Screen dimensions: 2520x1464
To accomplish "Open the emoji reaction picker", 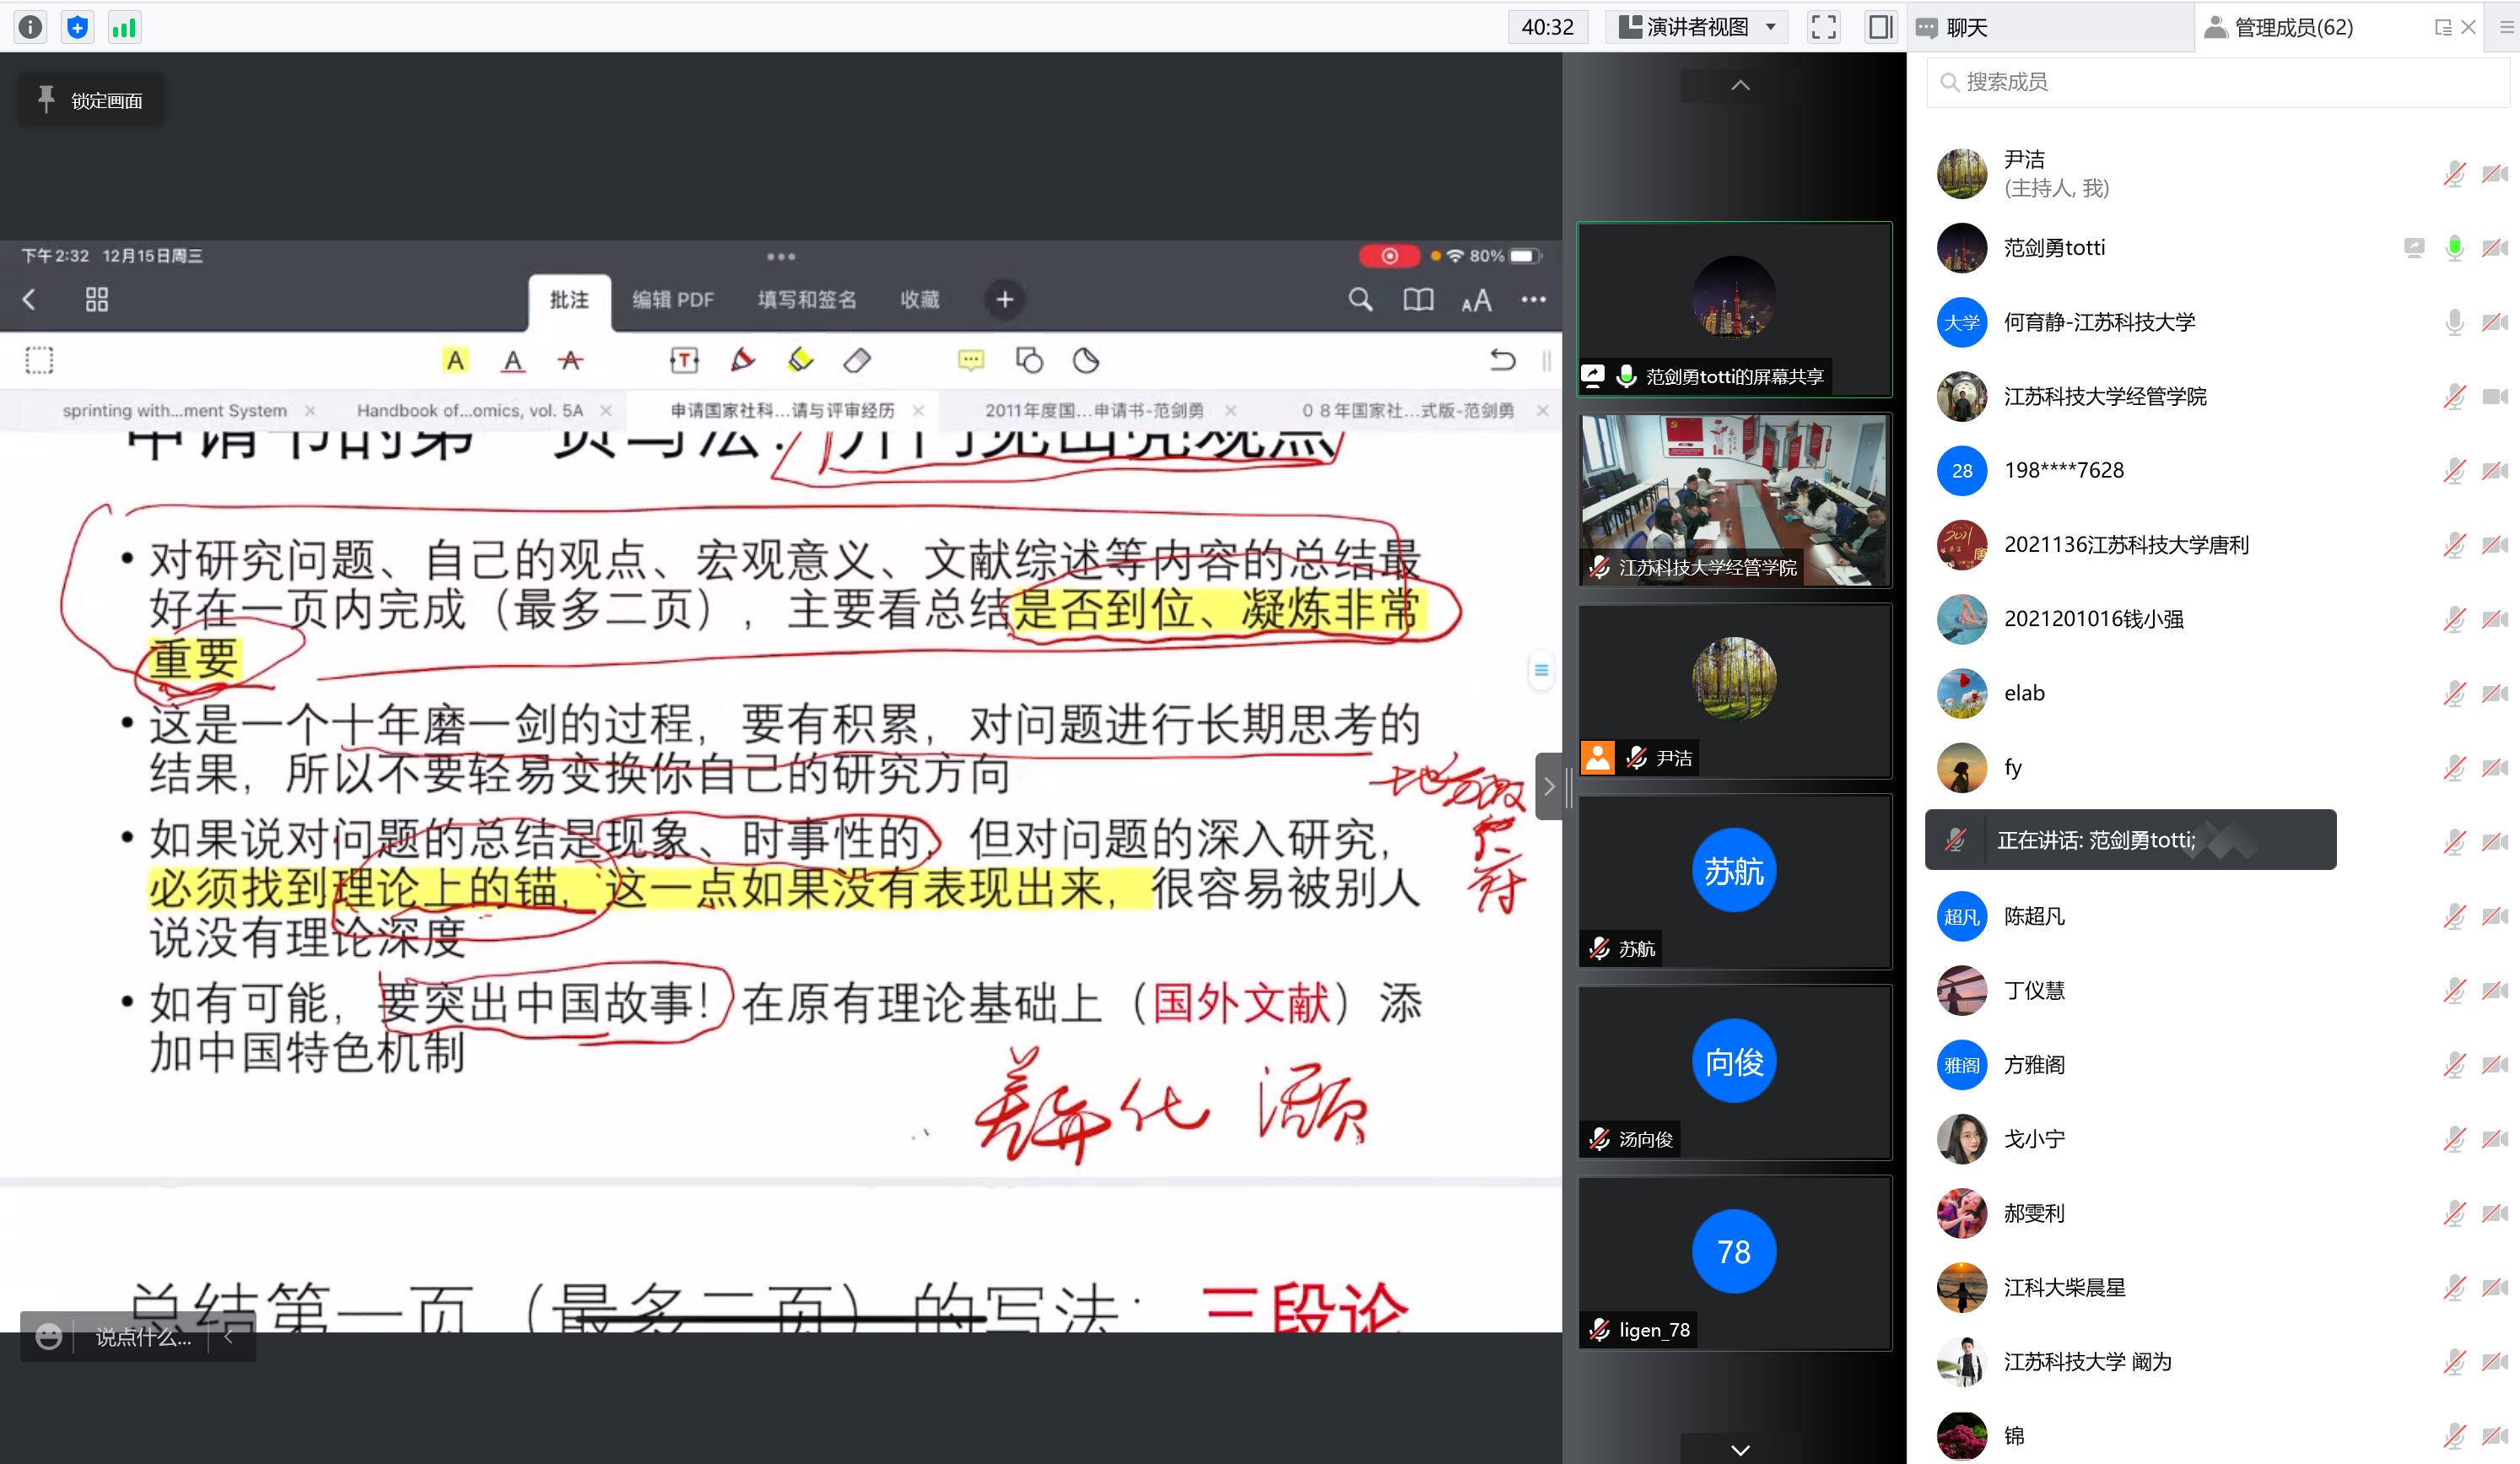I will pos(48,1336).
